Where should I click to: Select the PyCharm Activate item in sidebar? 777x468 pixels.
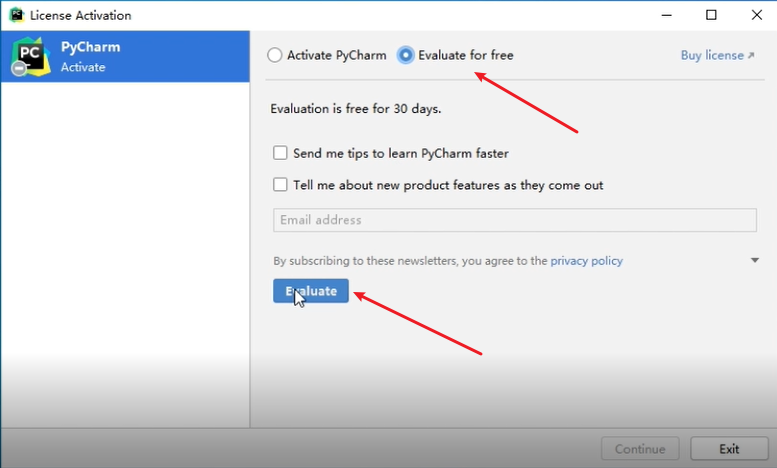125,57
